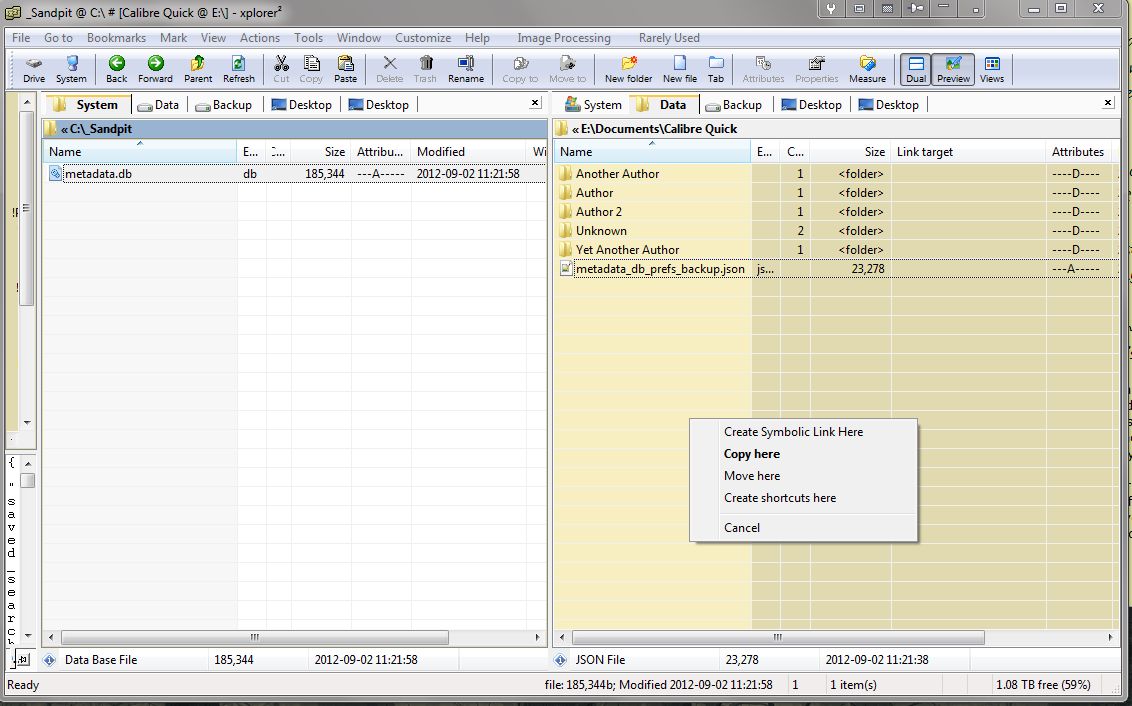Click the Measure tool icon
1132x706 pixels.
[867, 69]
